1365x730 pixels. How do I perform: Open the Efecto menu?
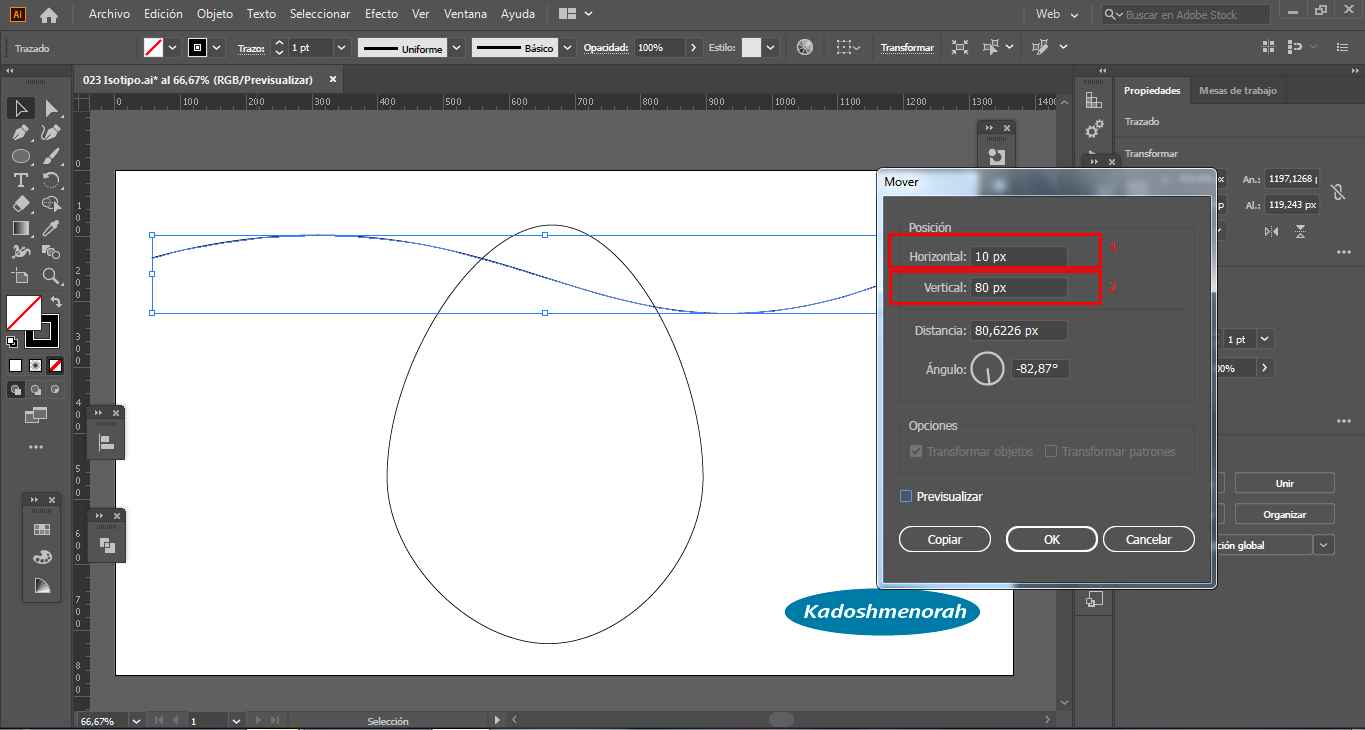[x=381, y=14]
